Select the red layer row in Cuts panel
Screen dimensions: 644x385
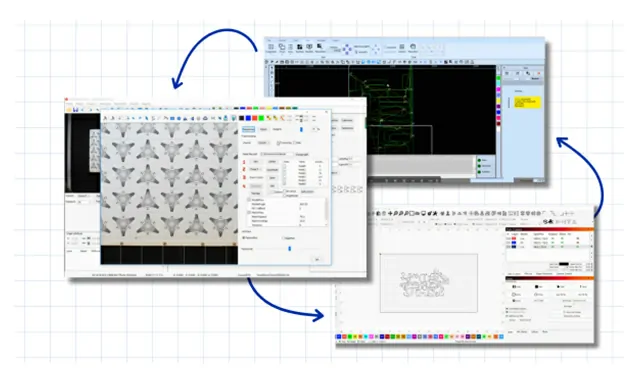click(x=548, y=238)
